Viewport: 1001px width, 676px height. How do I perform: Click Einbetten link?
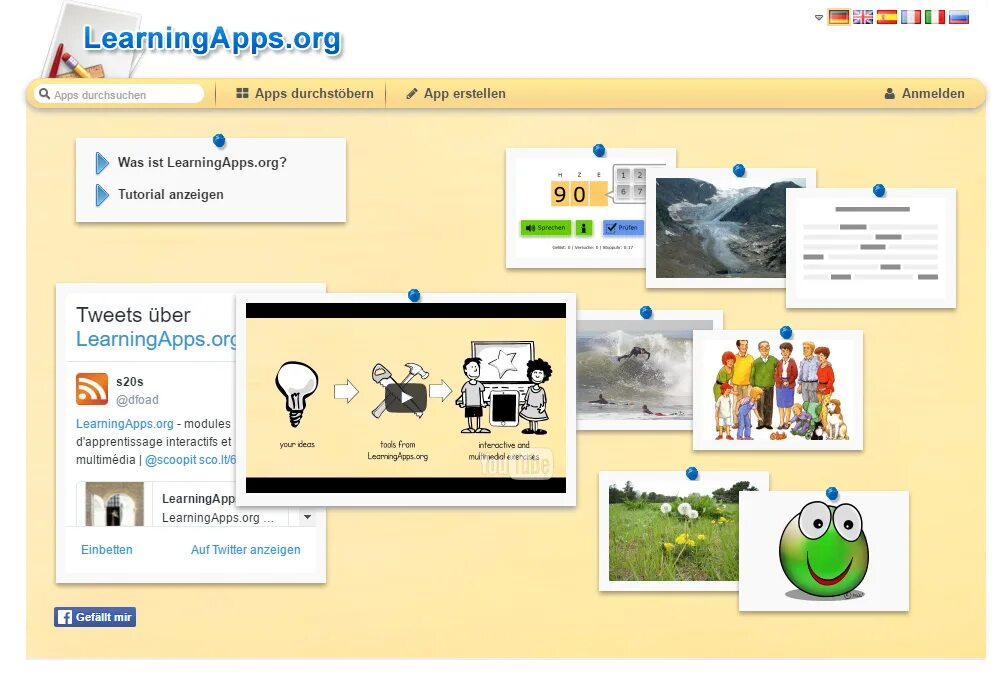coord(107,550)
